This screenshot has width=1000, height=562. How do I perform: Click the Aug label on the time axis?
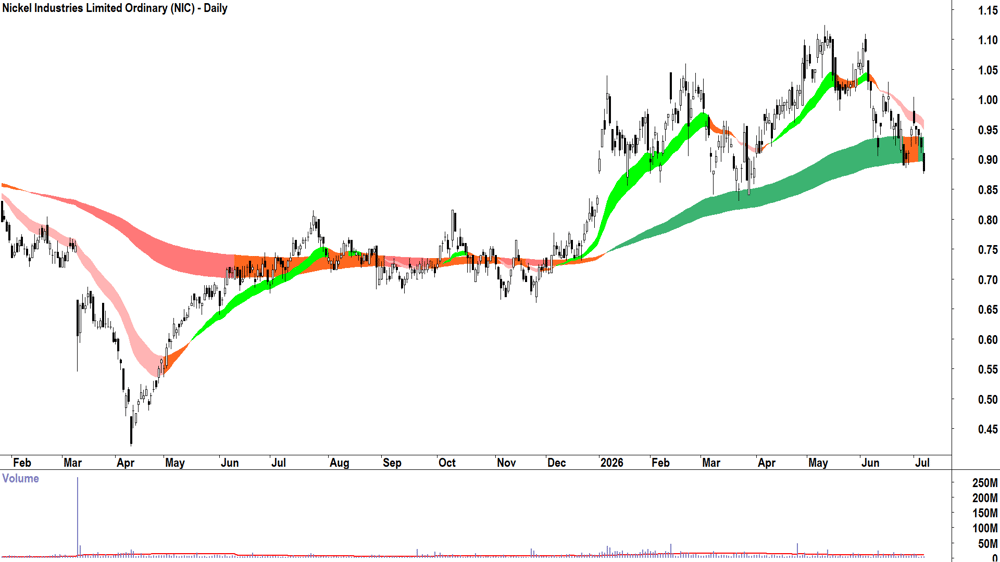(339, 462)
